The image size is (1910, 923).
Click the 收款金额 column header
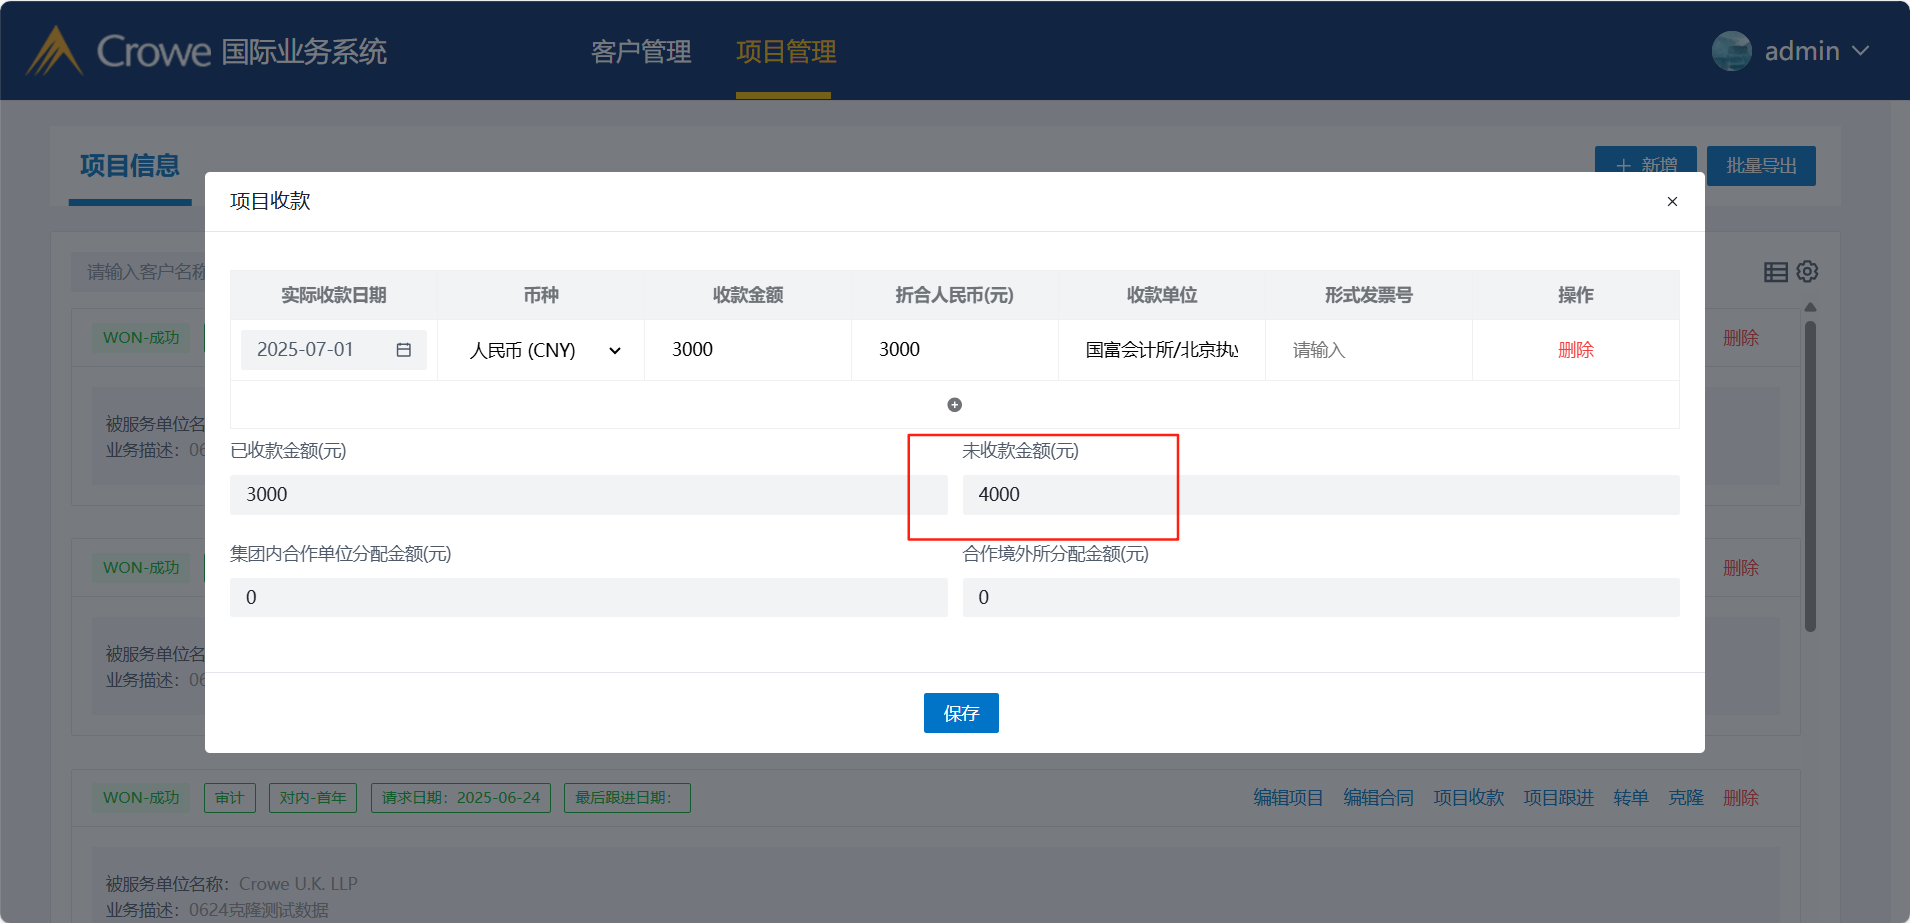click(748, 295)
